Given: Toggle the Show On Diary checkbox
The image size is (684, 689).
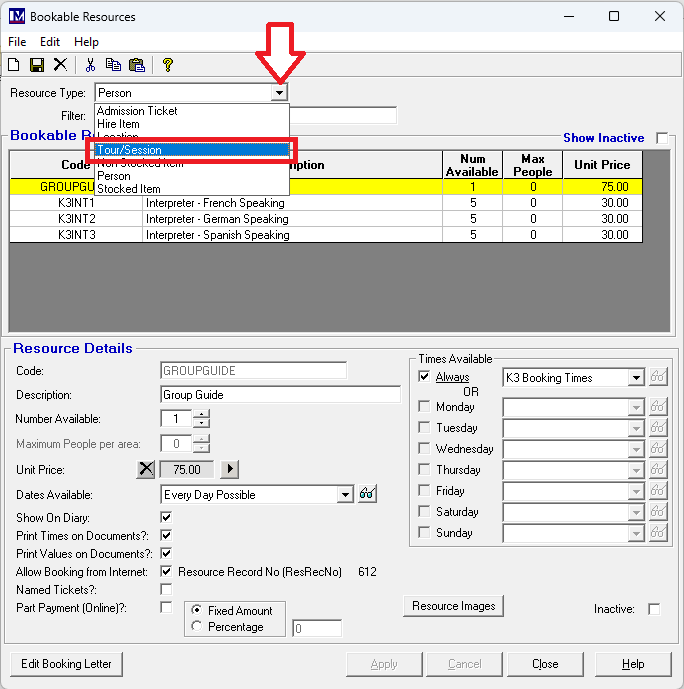Looking at the screenshot, I should point(166,518).
